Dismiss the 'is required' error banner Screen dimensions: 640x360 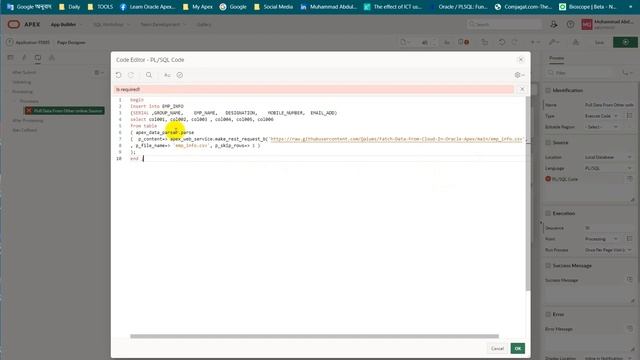pos(522,89)
